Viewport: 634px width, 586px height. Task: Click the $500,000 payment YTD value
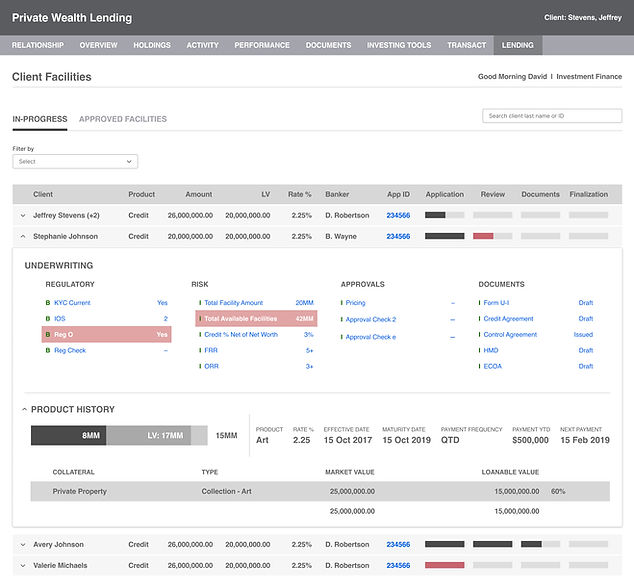coord(530,440)
